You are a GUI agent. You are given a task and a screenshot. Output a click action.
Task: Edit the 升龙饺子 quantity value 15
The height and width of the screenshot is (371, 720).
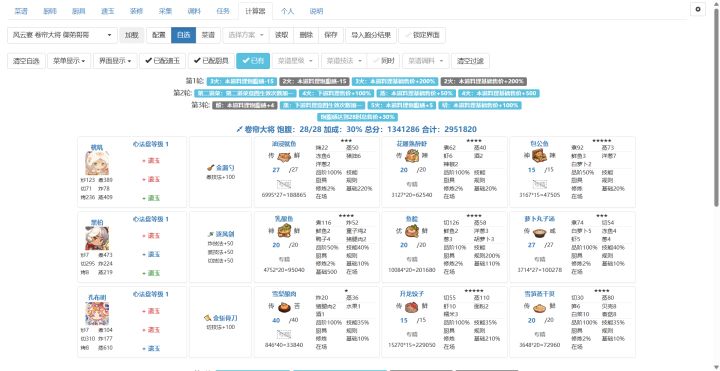click(404, 320)
